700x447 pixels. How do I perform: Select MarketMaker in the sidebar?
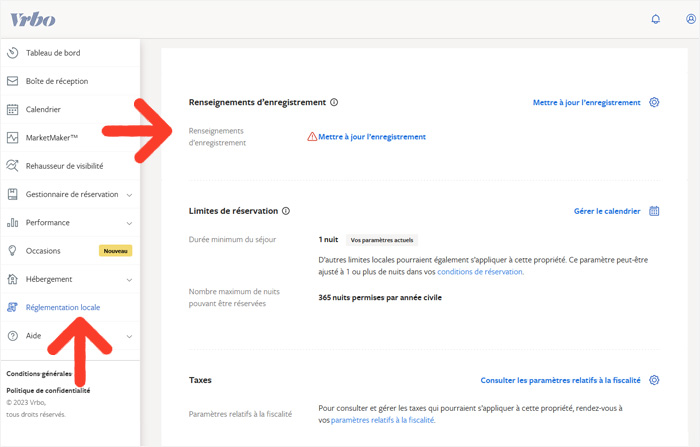point(70,138)
